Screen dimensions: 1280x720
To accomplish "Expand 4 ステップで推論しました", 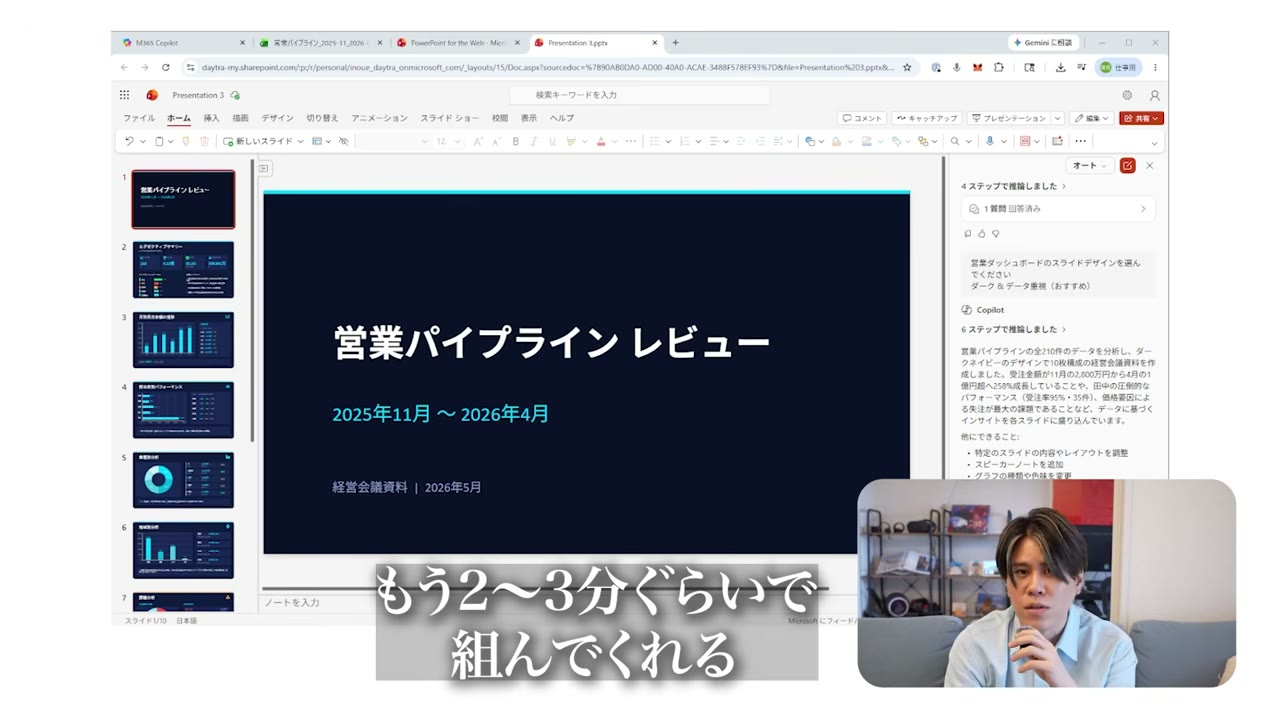I will (x=1013, y=186).
